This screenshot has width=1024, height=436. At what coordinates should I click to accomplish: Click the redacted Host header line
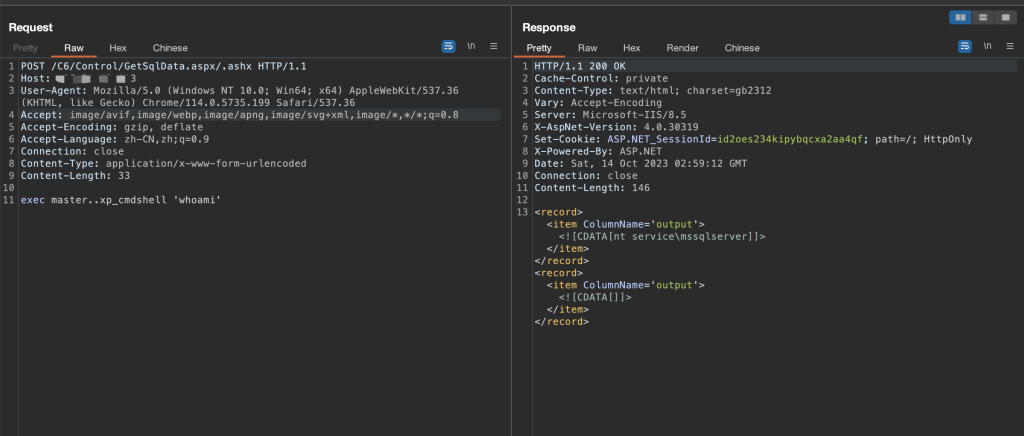78,78
